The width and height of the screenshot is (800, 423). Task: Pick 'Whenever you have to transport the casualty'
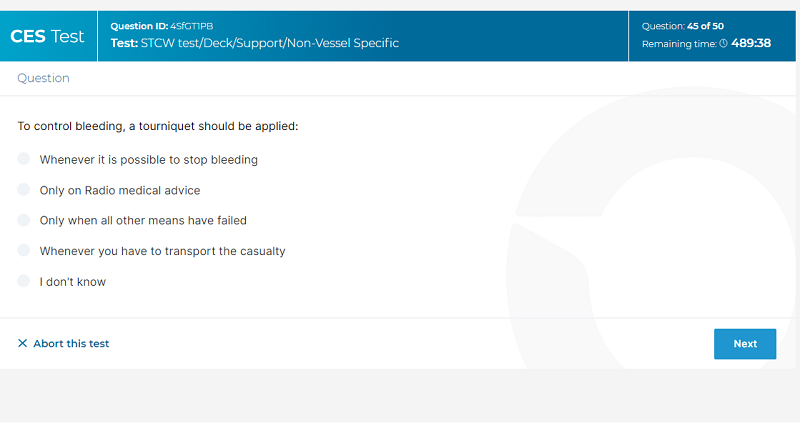pos(23,250)
